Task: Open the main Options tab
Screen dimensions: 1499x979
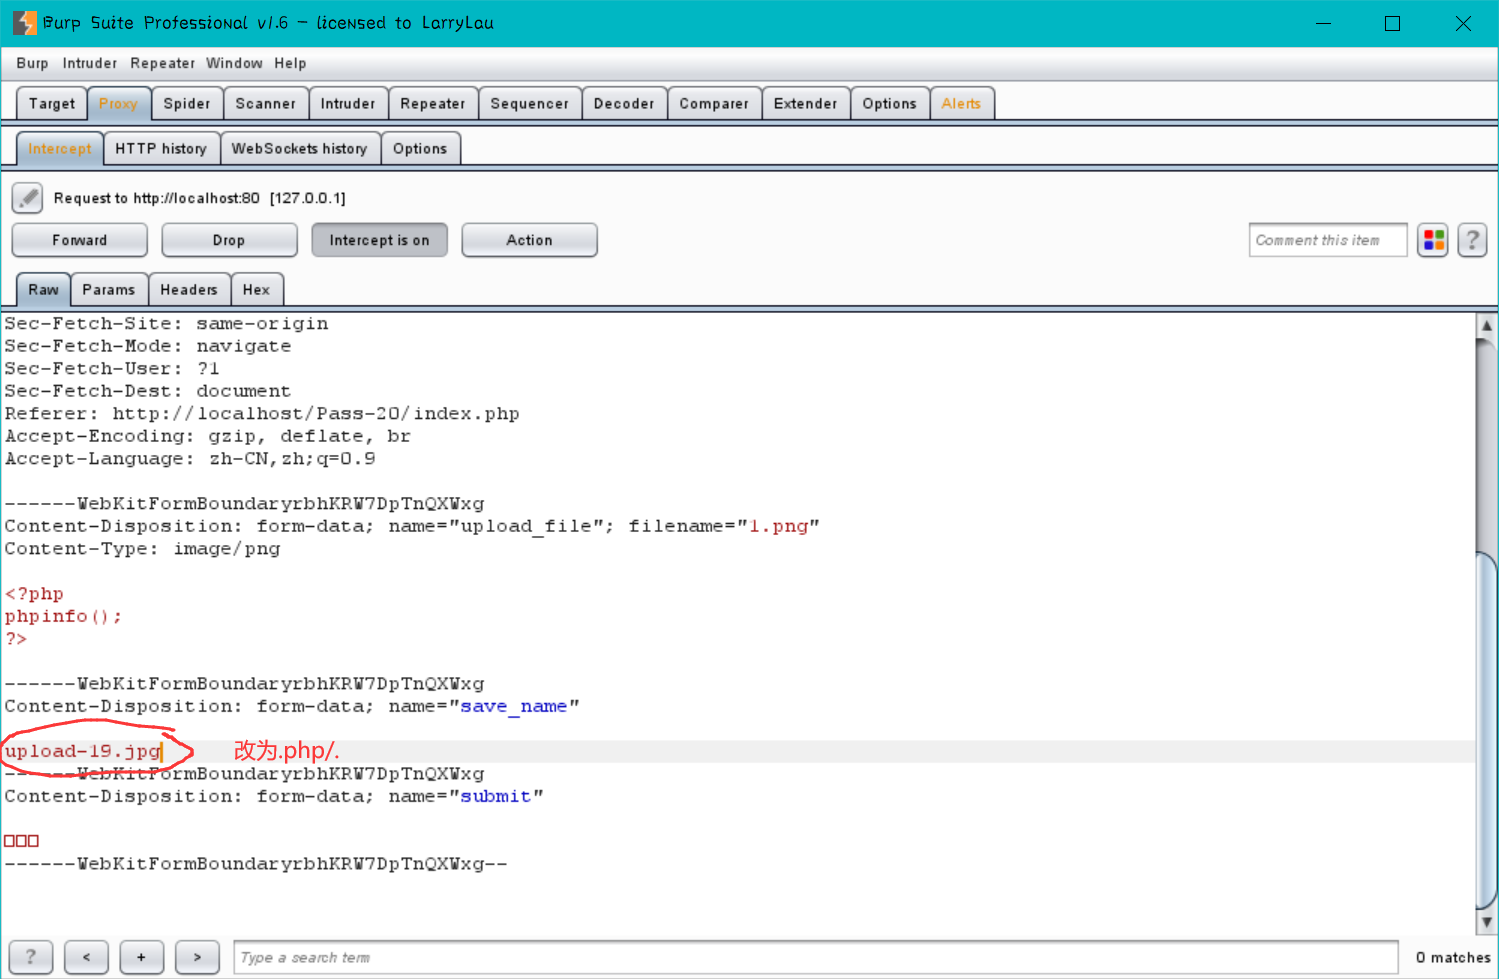Action: pyautogui.click(x=890, y=103)
